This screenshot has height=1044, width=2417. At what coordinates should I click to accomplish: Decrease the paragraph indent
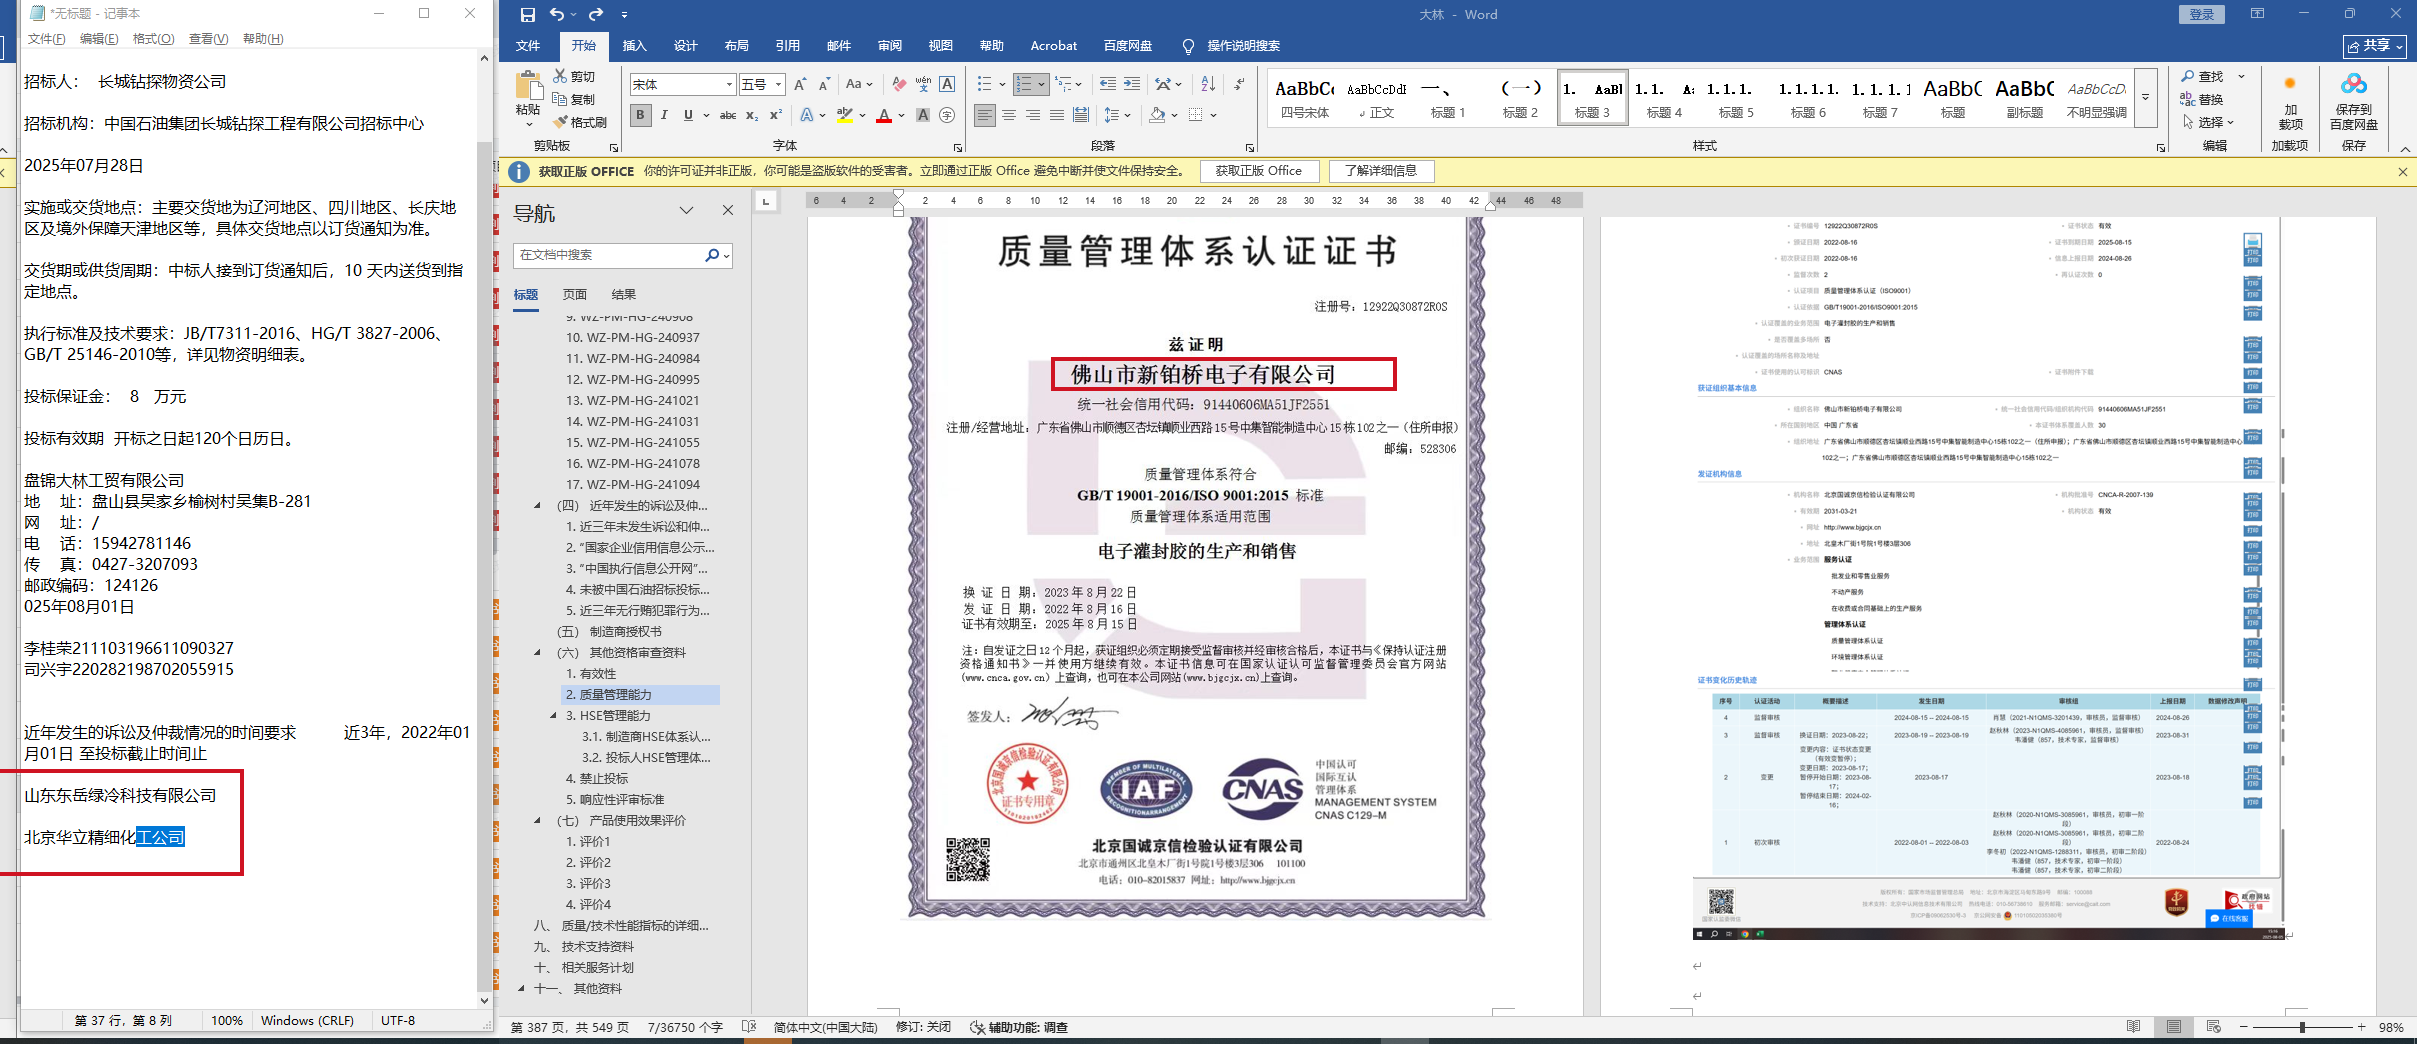[x=1107, y=85]
